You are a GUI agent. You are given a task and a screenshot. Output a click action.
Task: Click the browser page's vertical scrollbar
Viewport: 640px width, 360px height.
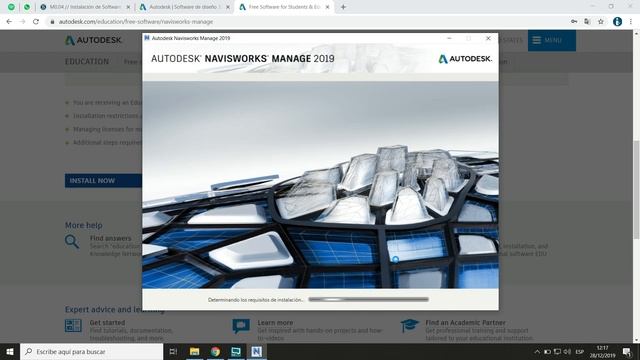pos(636,189)
